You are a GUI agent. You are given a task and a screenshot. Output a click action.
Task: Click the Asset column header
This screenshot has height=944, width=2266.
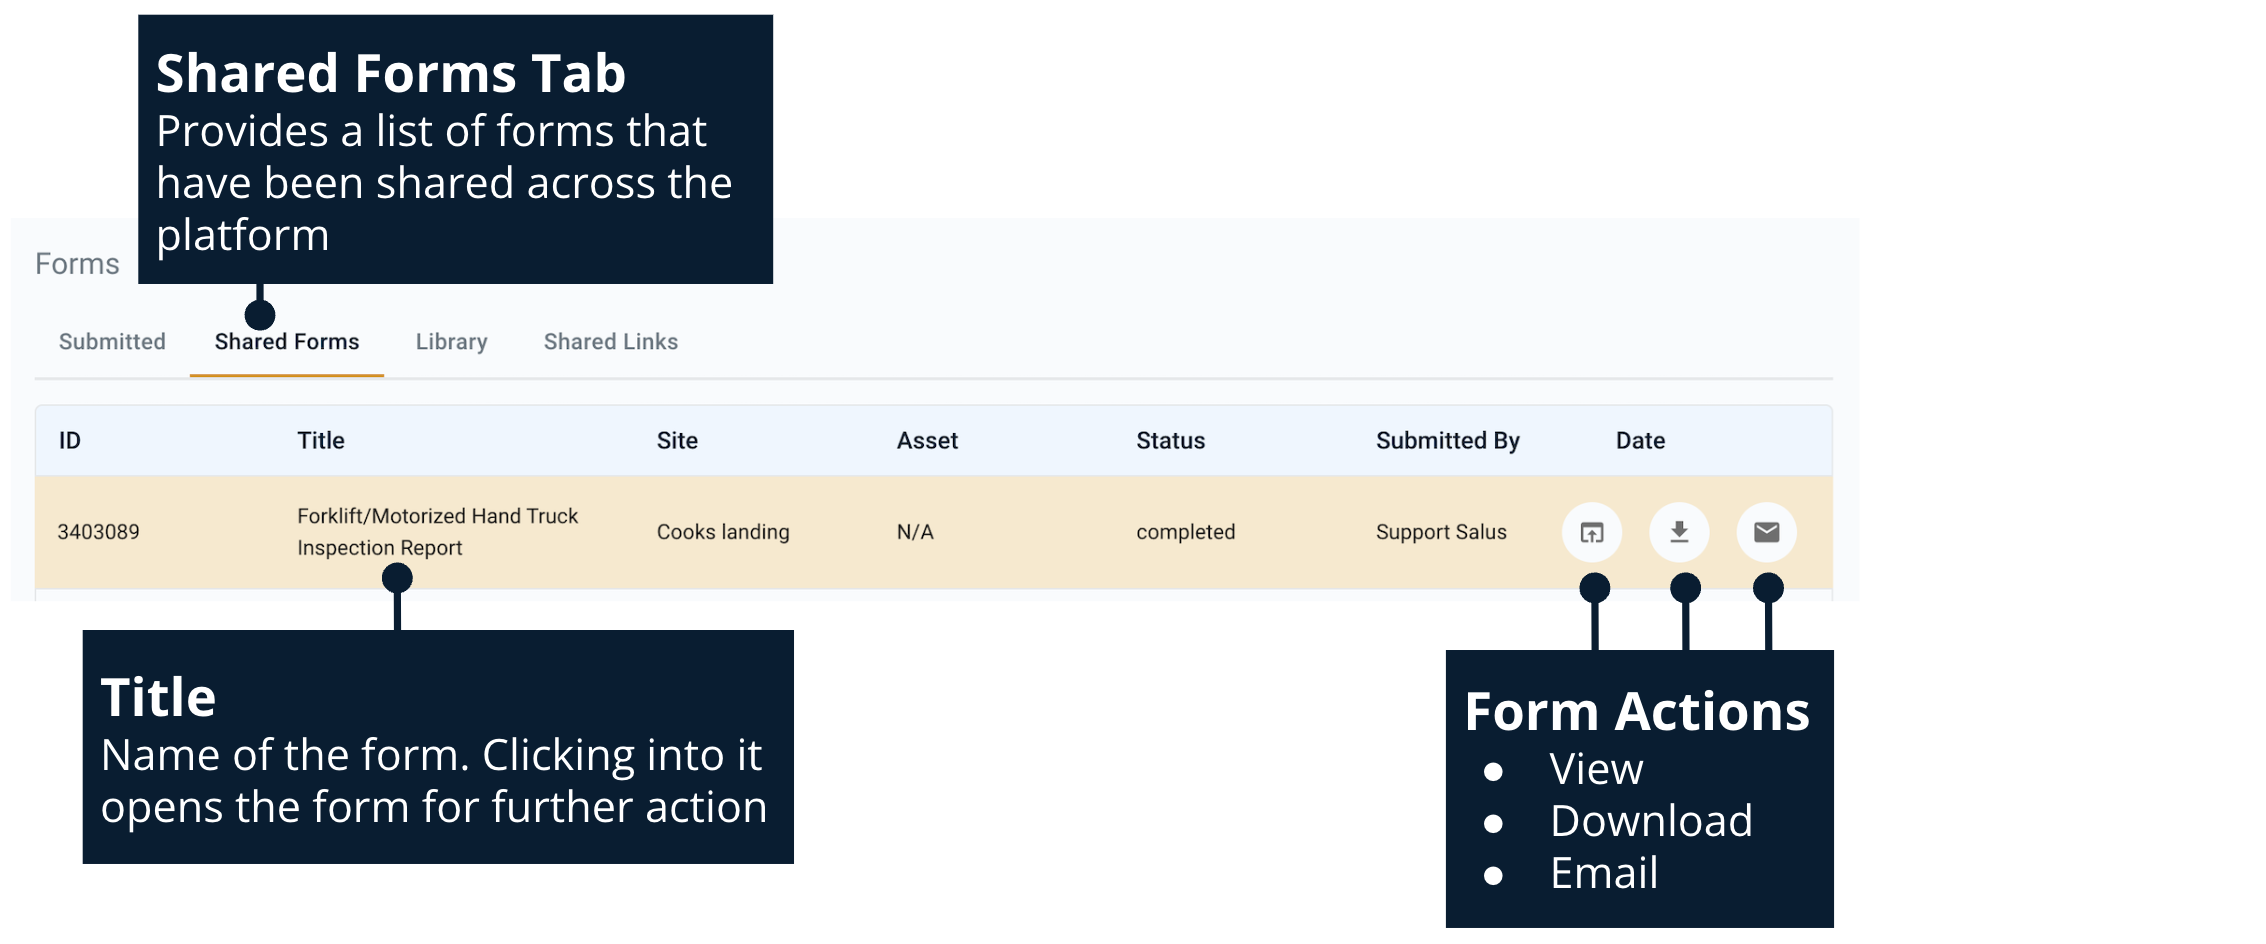927,441
